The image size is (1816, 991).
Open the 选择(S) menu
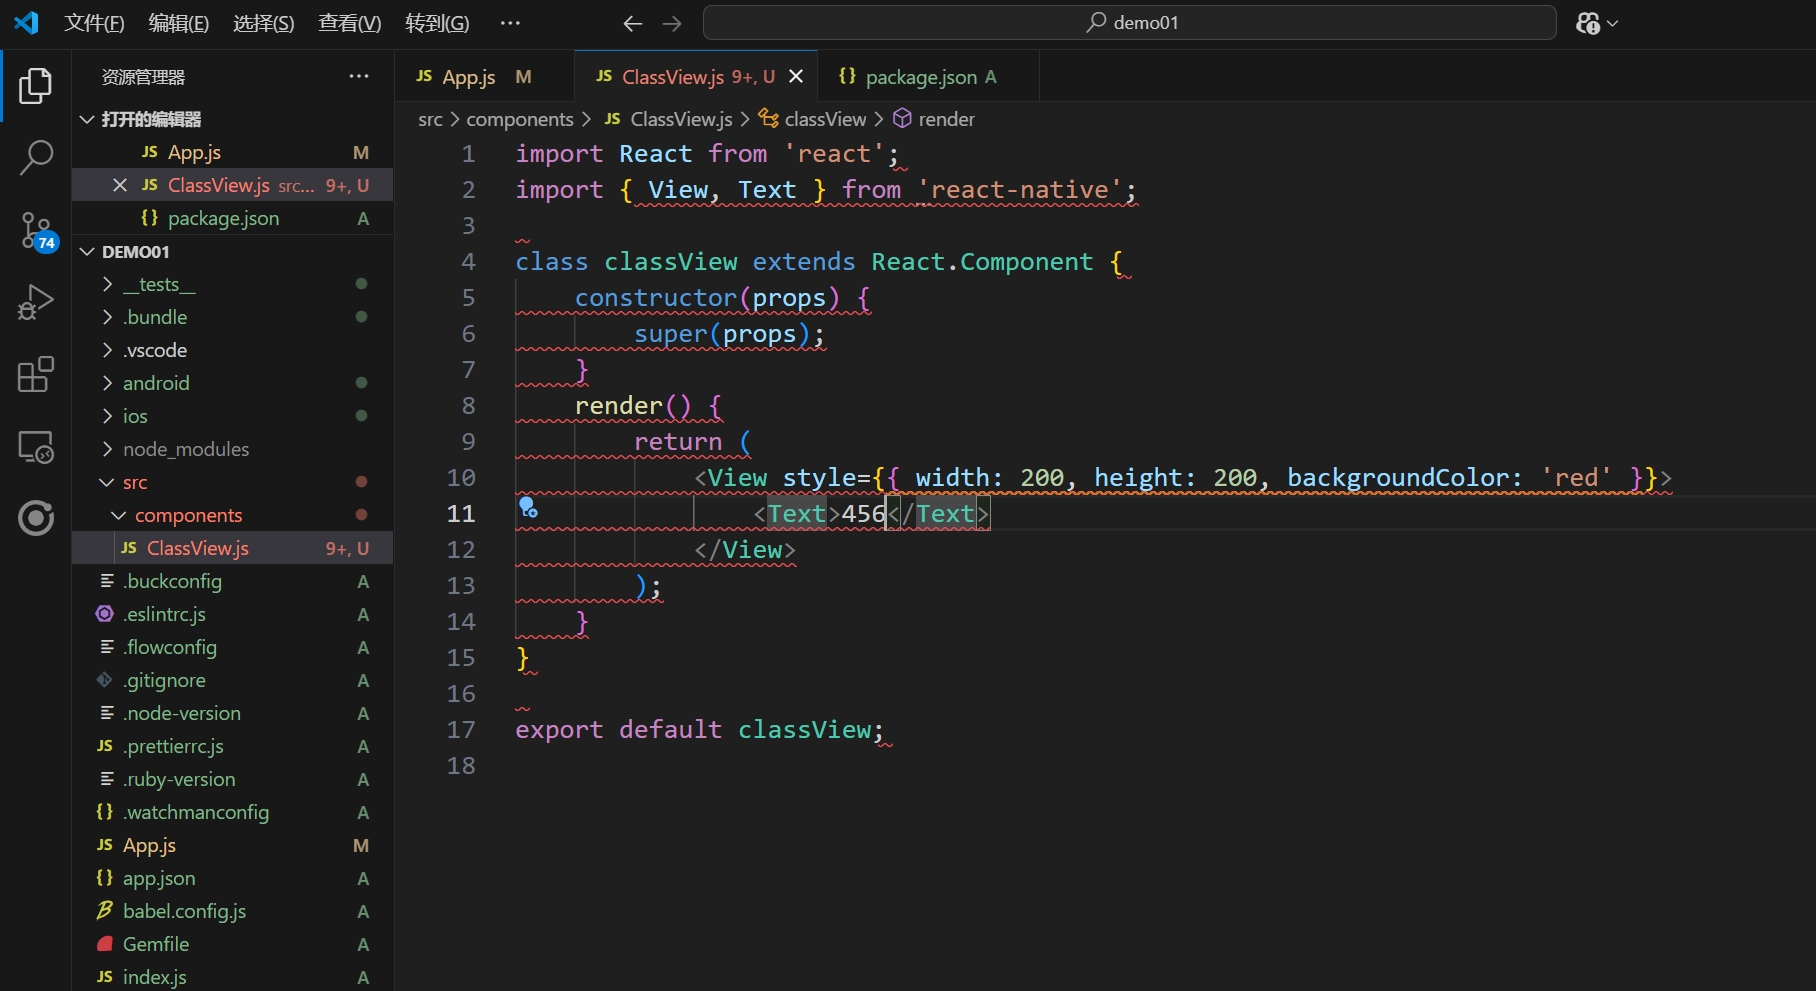click(x=264, y=23)
